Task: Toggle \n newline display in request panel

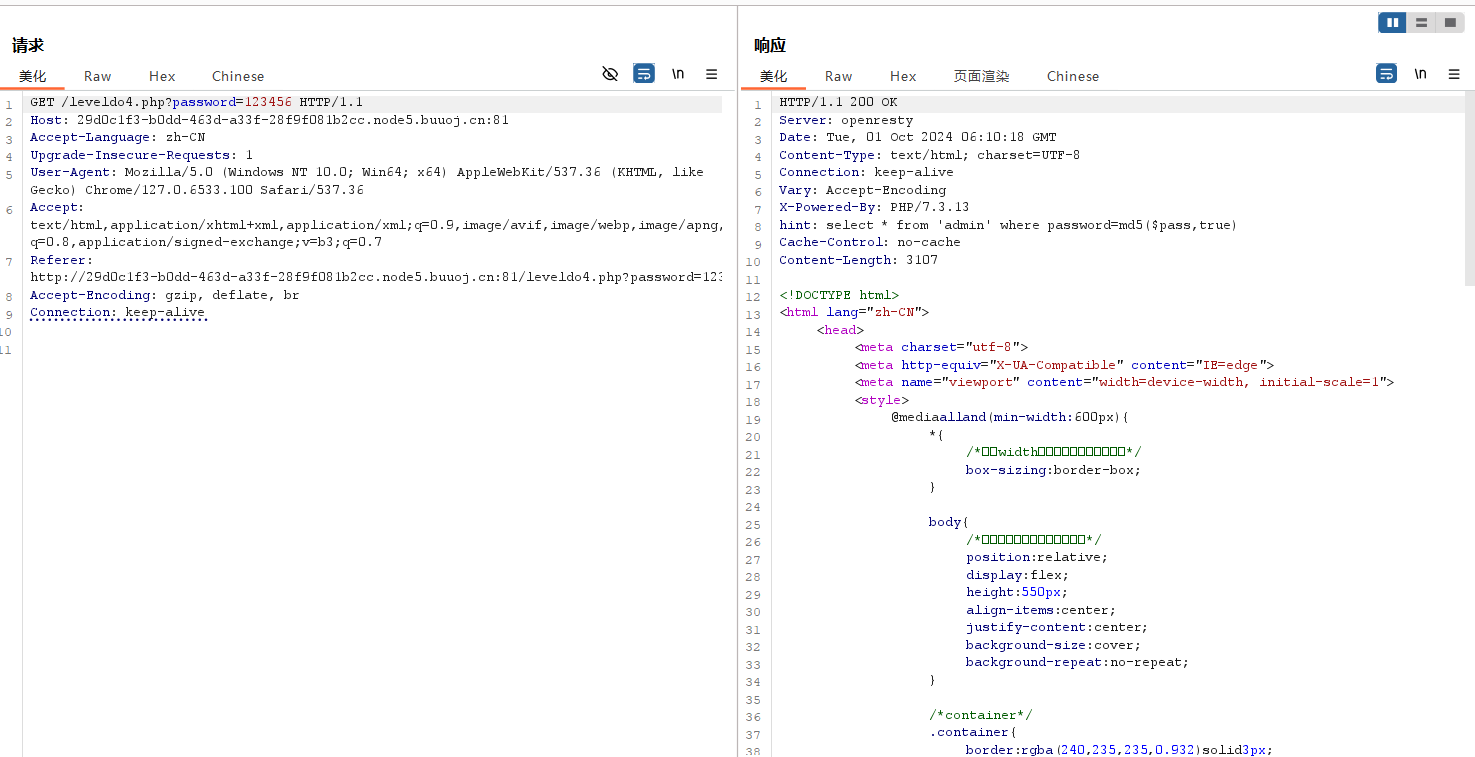Action: (x=678, y=74)
